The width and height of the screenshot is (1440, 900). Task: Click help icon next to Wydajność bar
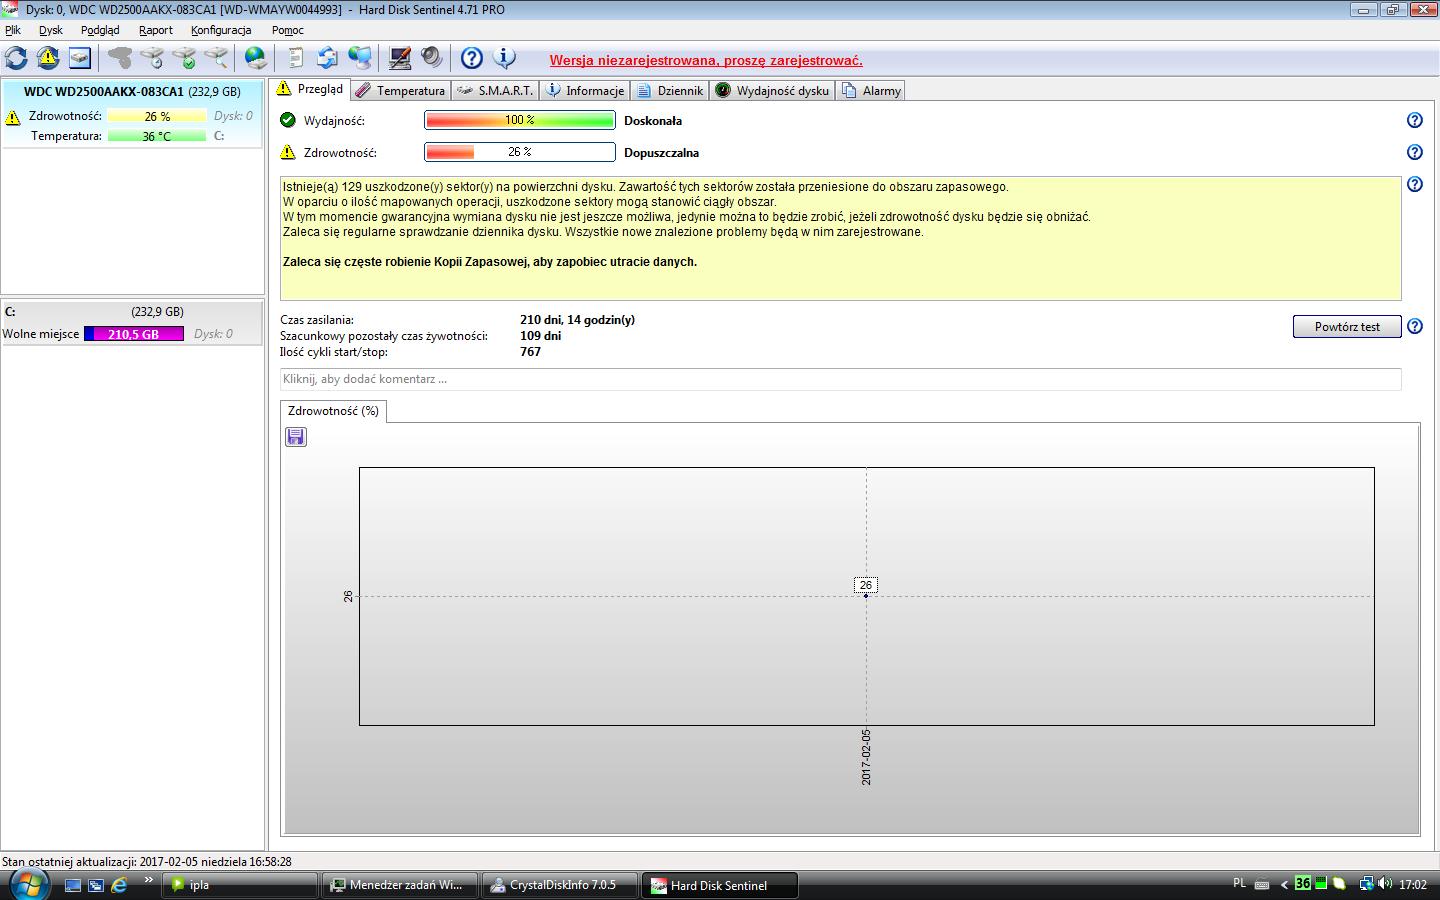[1415, 120]
